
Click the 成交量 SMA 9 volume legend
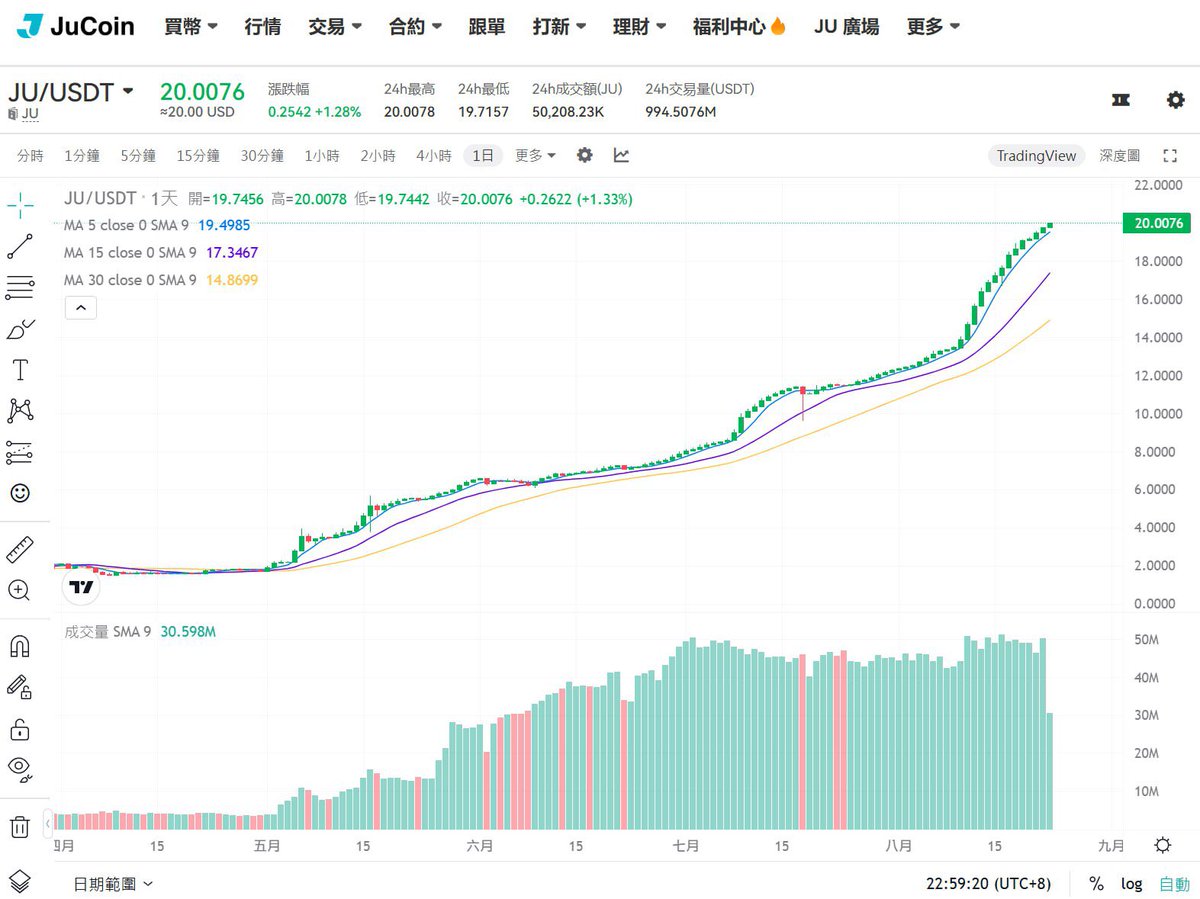pyautogui.click(x=140, y=632)
